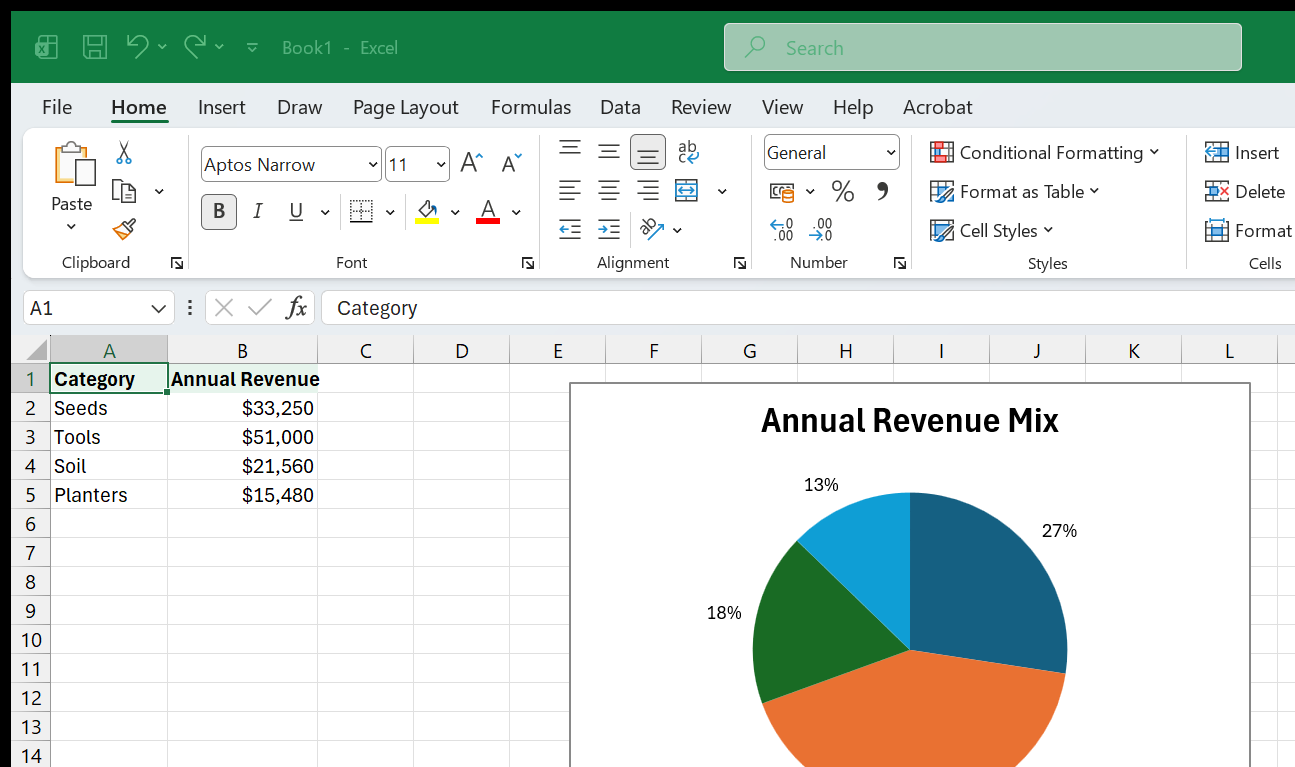The image size is (1295, 767).
Task: Select cell containing $51,000
Action: [243, 437]
